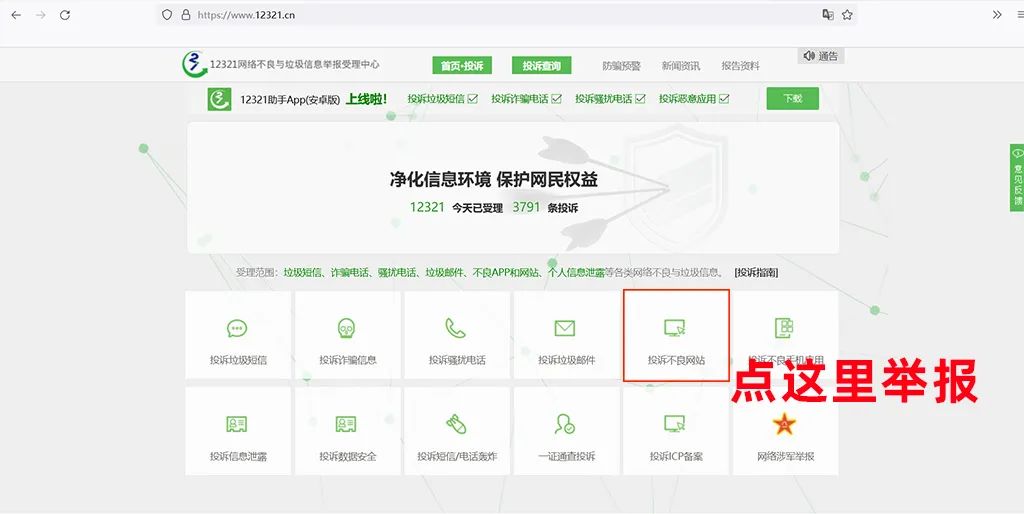Image resolution: width=1024 pixels, height=514 pixels.
Task: Click the 上线啦! text in app banner
Action: pyautogui.click(x=366, y=99)
